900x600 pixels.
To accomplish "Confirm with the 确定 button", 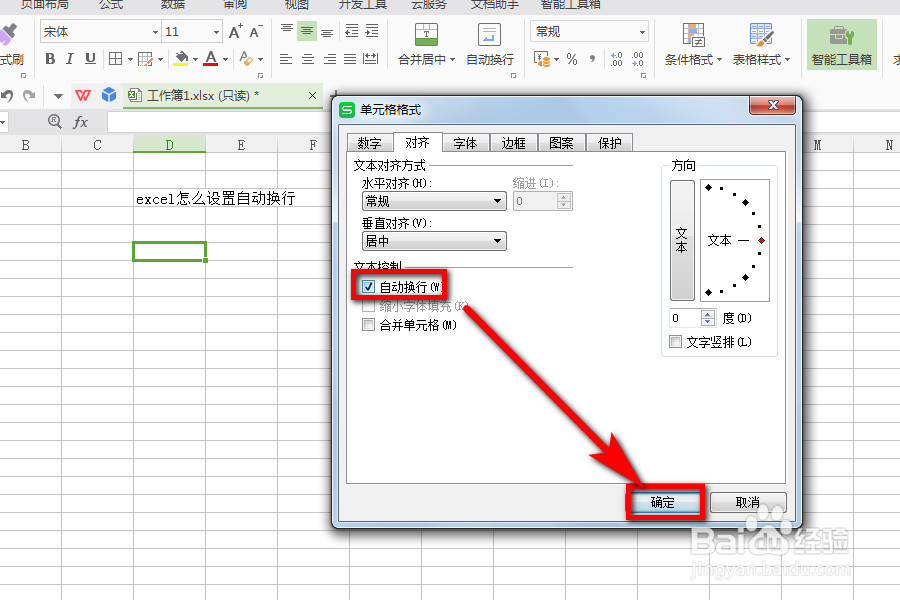I will pyautogui.click(x=664, y=502).
